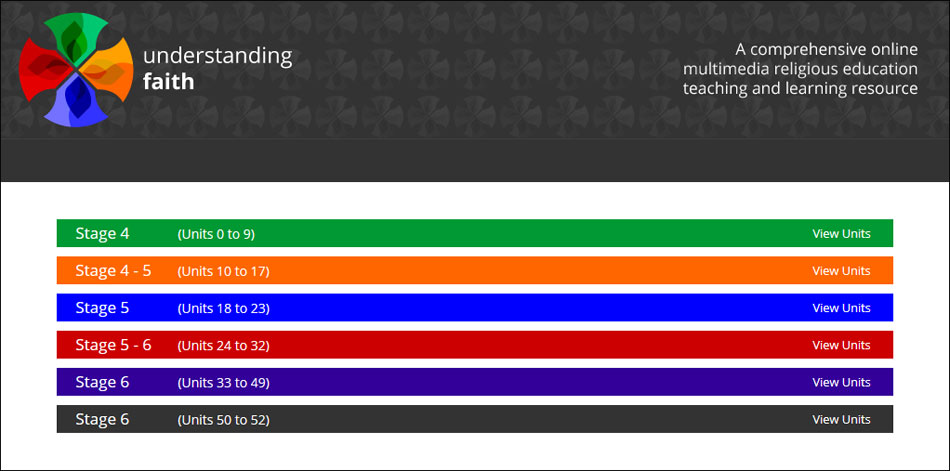
Task: View Units for dark grey Stage 6 bar
Action: pyautogui.click(x=841, y=419)
